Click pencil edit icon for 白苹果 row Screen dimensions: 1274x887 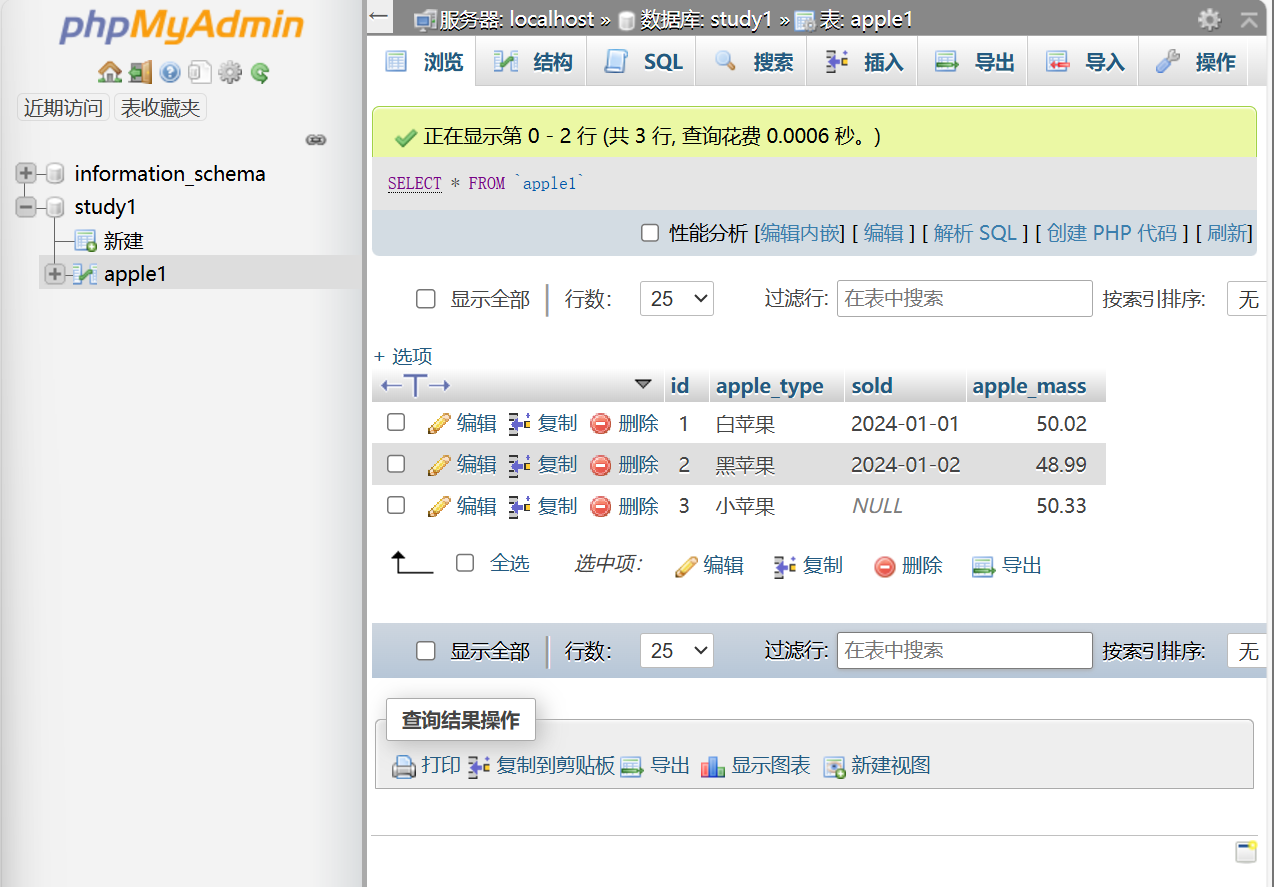(439, 424)
